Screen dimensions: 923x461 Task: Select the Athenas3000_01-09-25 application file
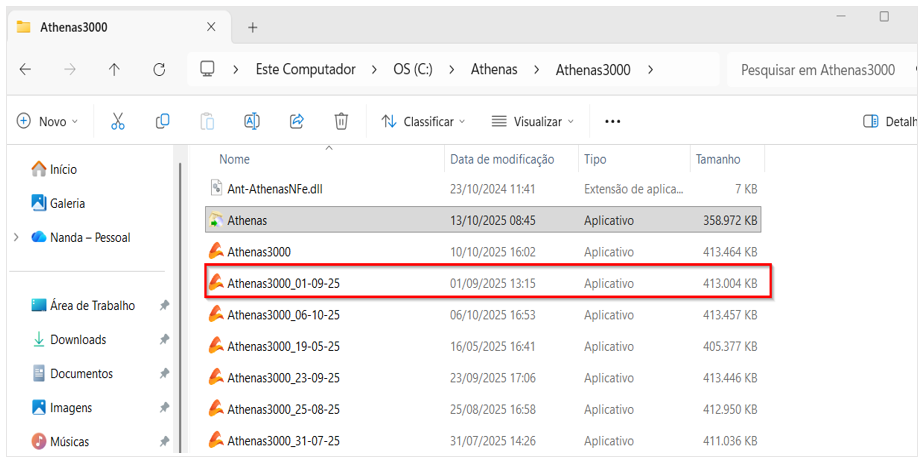[x=284, y=284]
